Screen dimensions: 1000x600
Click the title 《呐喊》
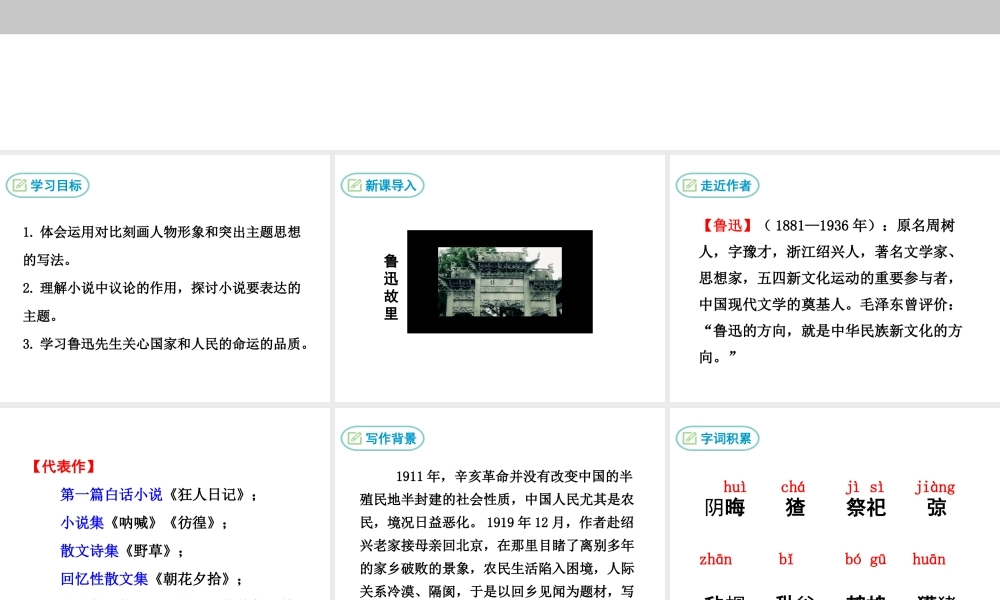[133, 523]
